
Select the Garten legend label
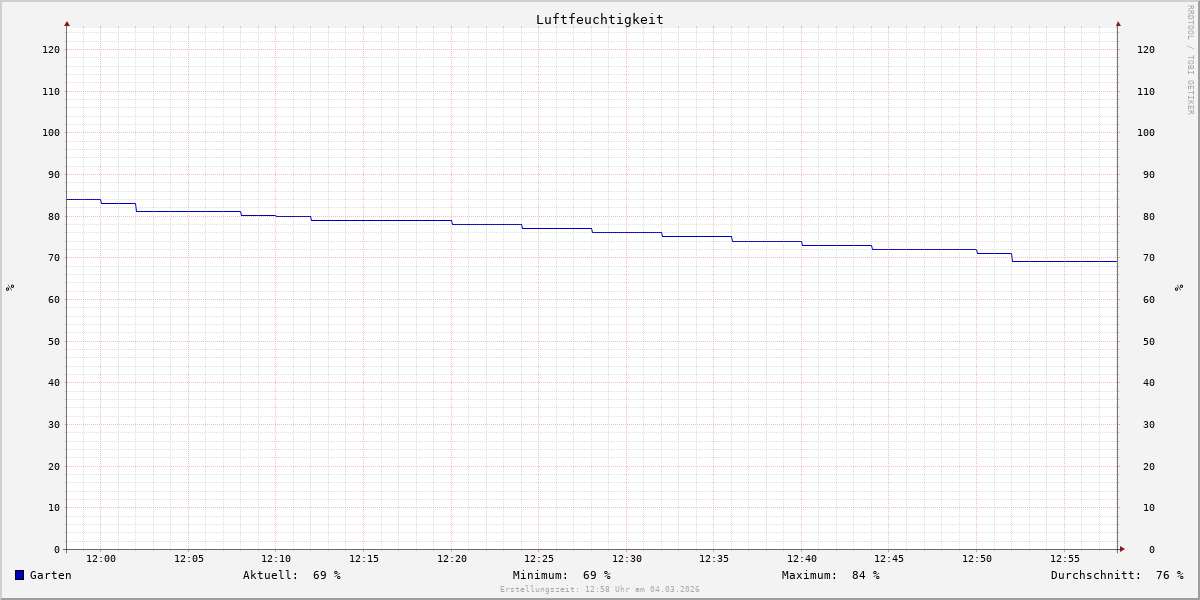[x=51, y=575]
